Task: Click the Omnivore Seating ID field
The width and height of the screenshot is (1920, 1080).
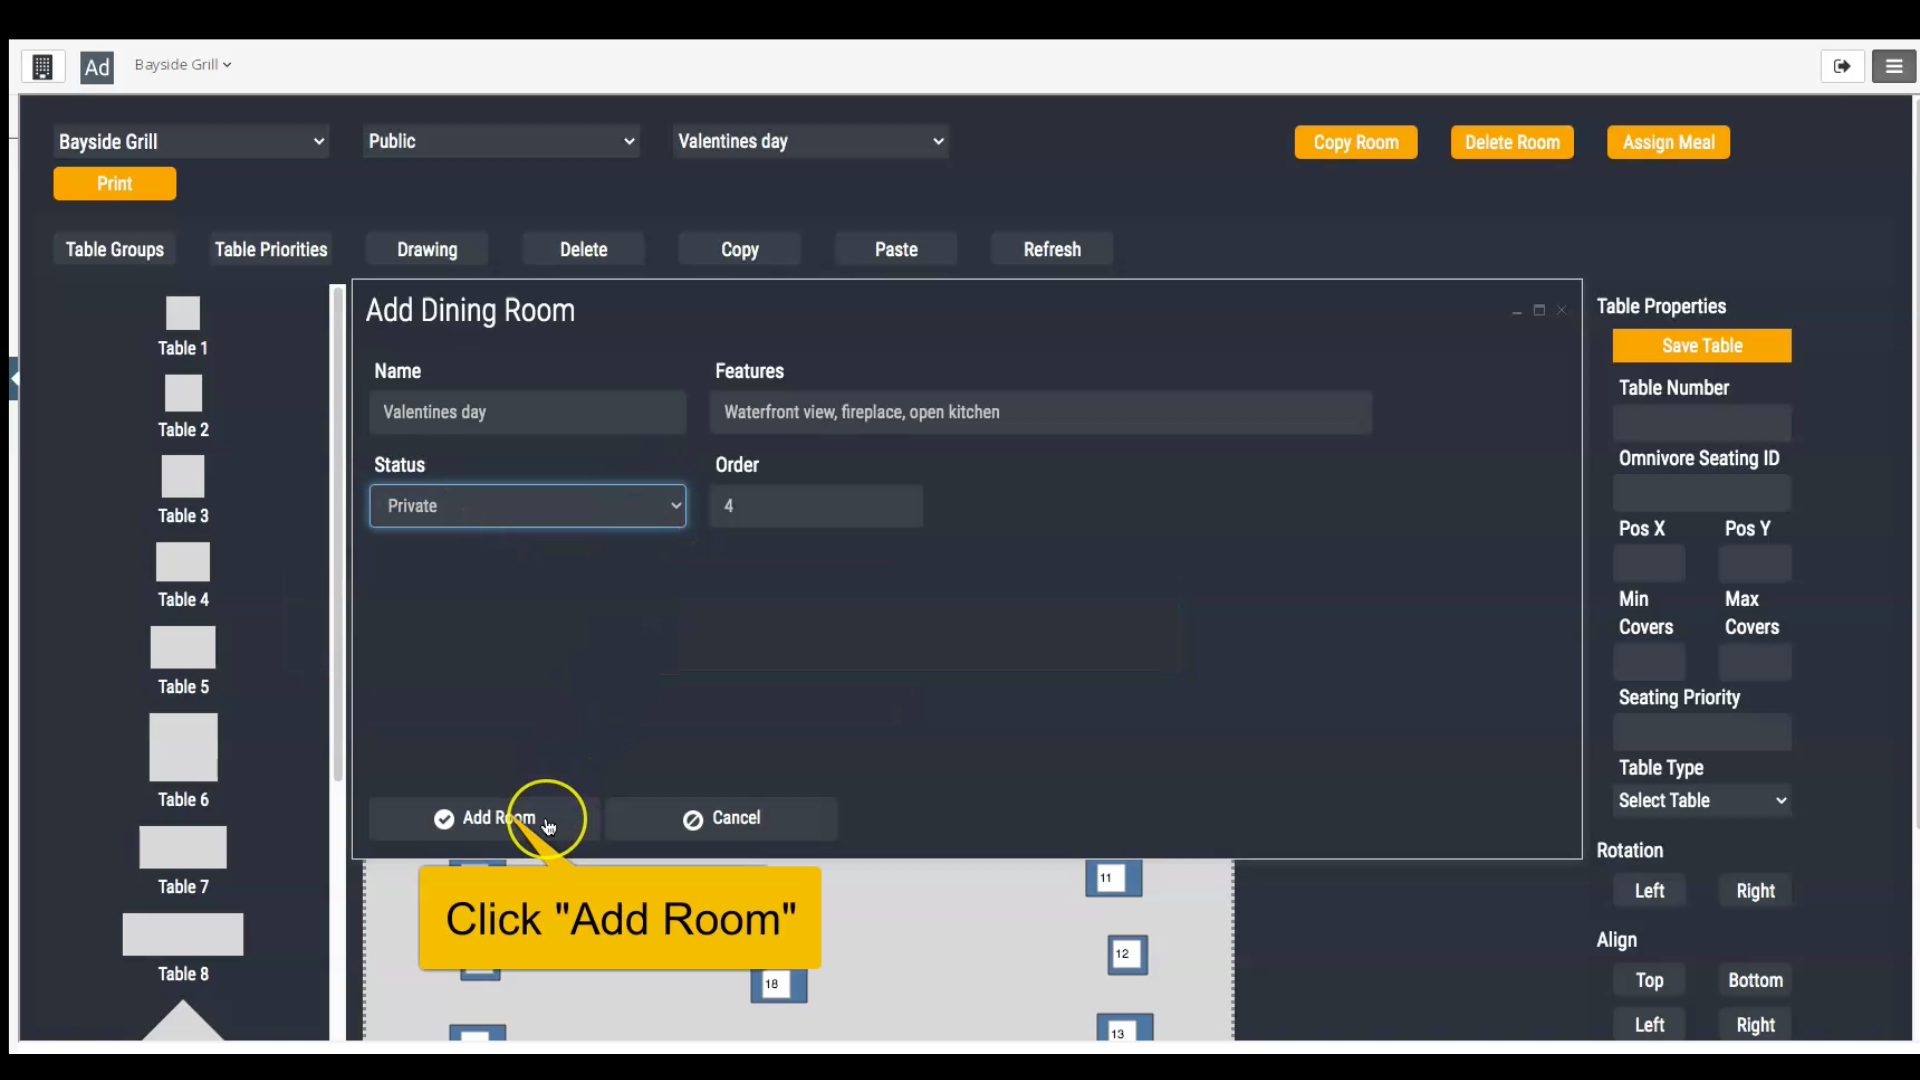Action: click(x=1702, y=493)
